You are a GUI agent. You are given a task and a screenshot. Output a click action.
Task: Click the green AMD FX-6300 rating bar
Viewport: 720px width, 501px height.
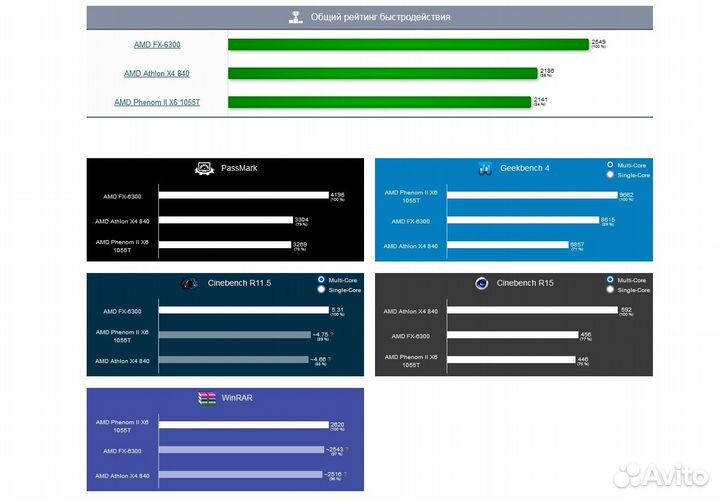(x=408, y=44)
